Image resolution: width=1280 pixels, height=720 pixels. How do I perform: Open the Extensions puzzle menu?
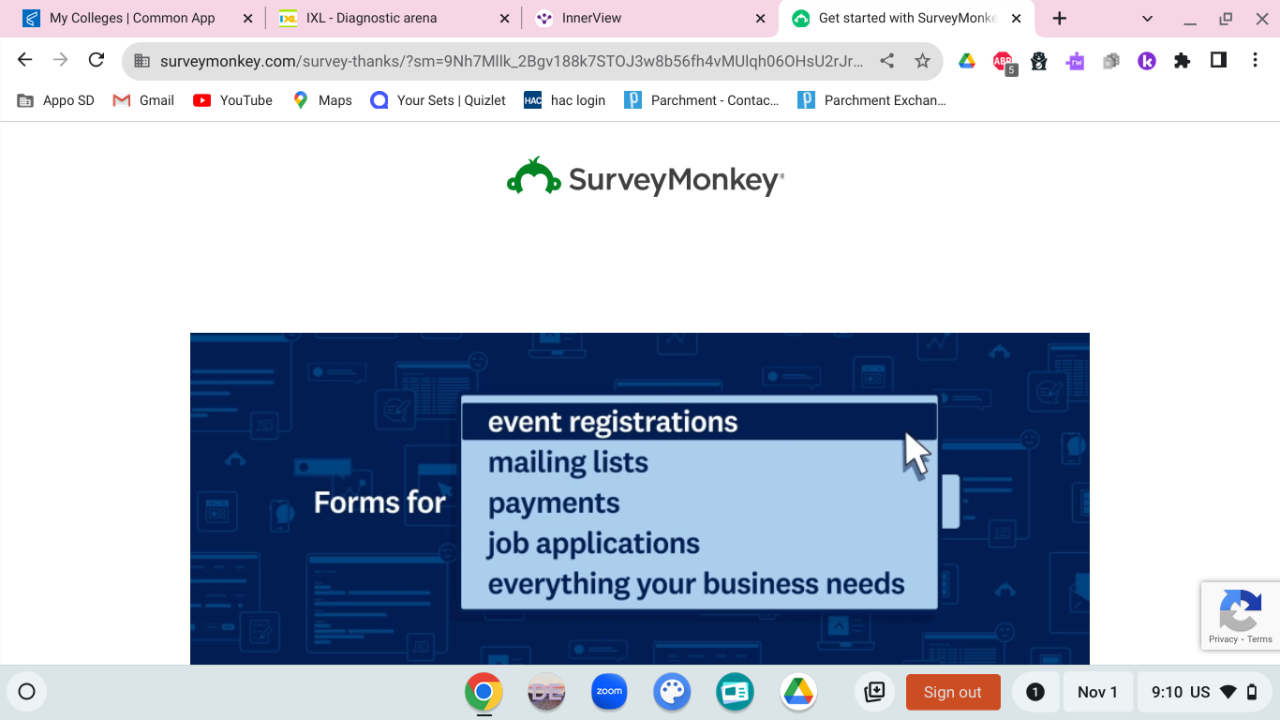tap(1182, 61)
